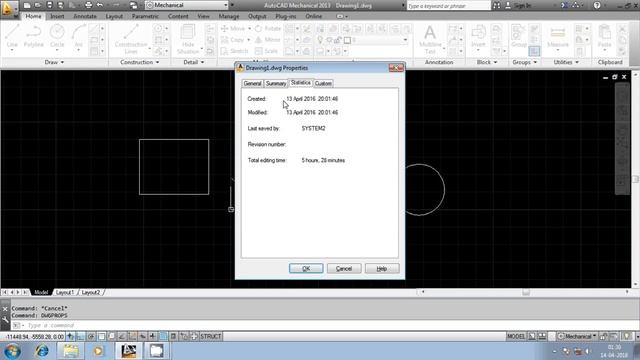Click Help in the Properties dialog
Screen dimensions: 640x360
(x=382, y=269)
